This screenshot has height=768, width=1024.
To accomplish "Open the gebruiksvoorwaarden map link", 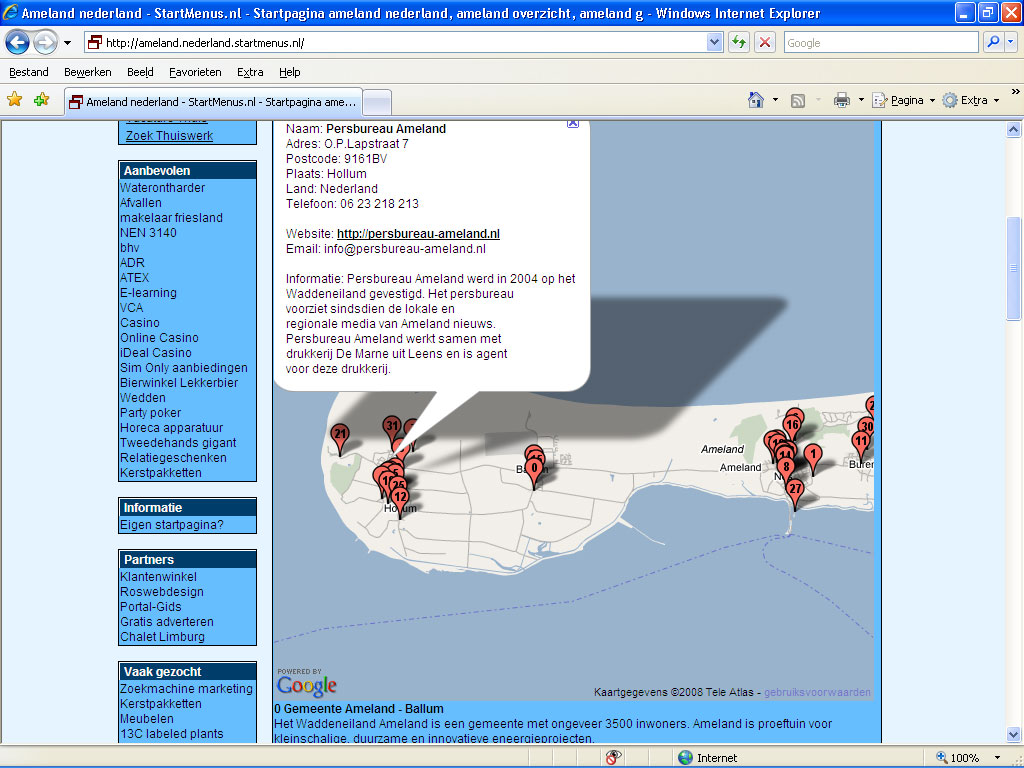I will coord(817,692).
